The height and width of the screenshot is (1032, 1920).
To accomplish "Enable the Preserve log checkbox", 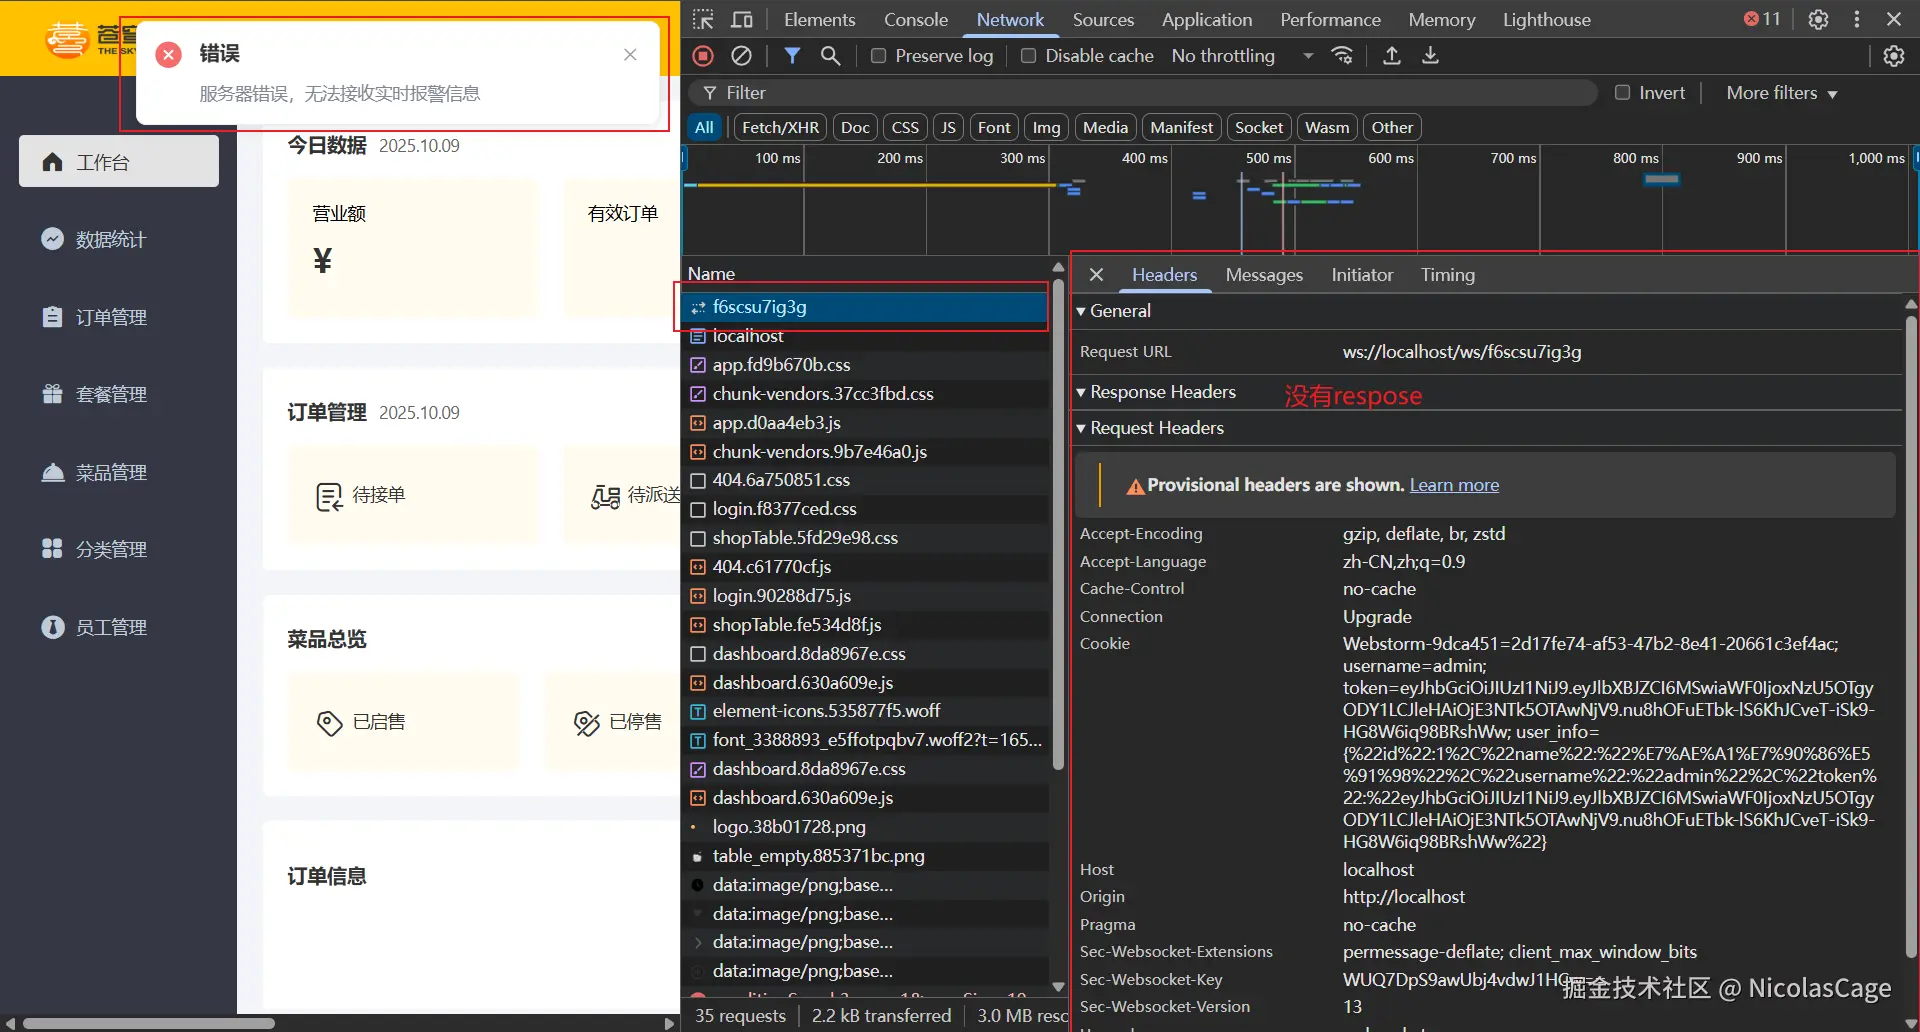I will point(878,56).
